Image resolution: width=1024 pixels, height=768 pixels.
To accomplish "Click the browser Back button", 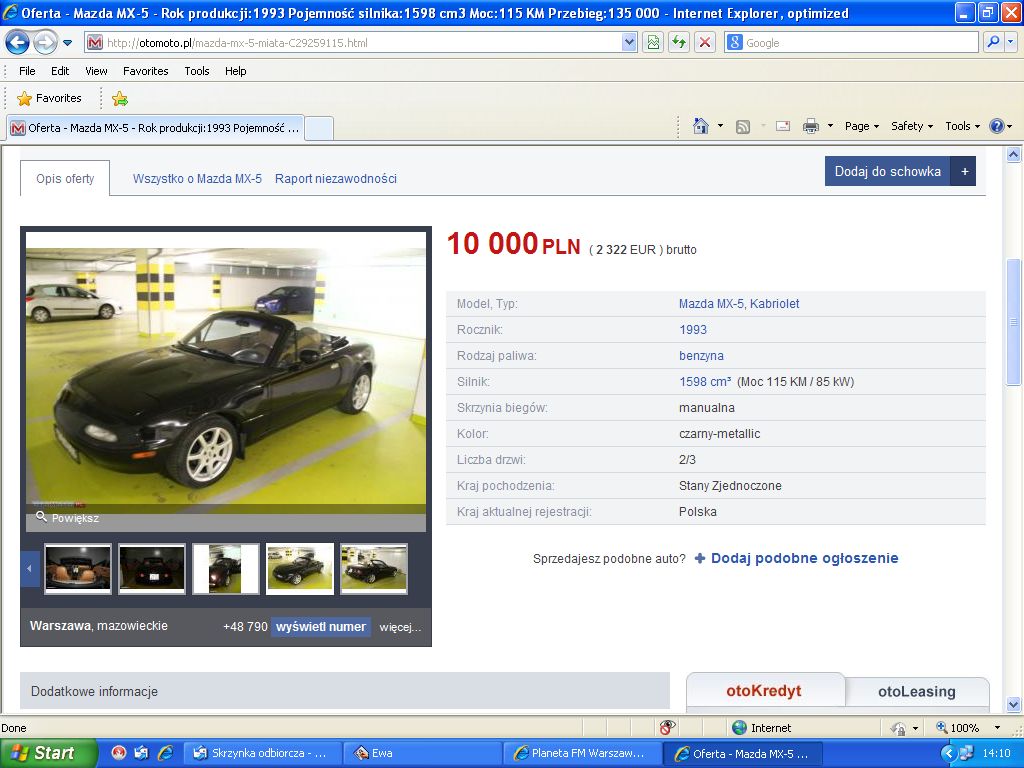I will (17, 43).
